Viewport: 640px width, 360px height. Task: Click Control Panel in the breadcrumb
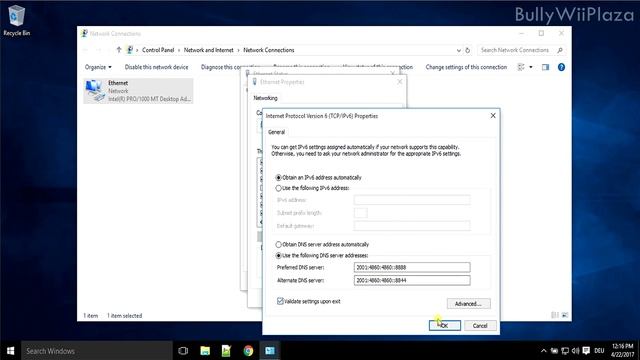[x=158, y=50]
